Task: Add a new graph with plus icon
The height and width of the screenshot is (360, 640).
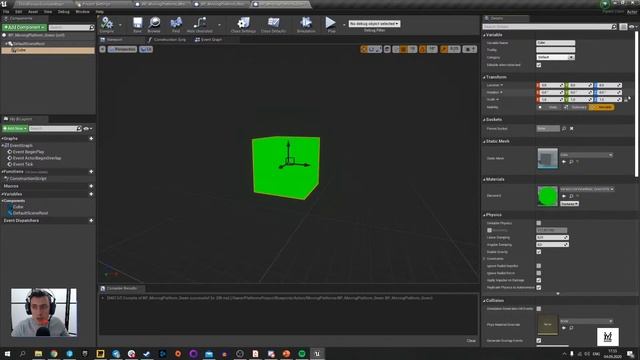Action: tap(91, 139)
